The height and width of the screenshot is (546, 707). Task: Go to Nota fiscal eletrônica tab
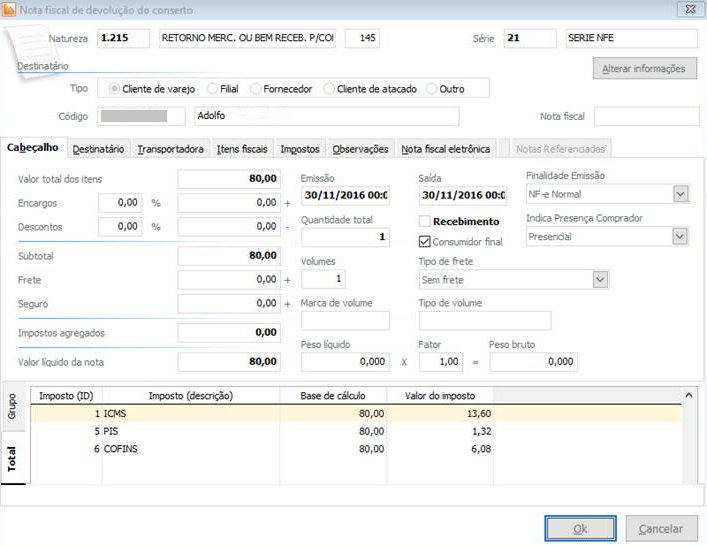click(445, 149)
